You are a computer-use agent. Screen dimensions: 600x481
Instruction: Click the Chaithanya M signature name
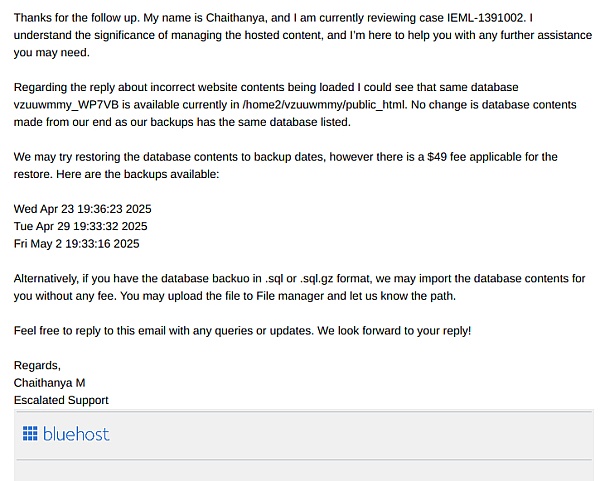point(49,382)
